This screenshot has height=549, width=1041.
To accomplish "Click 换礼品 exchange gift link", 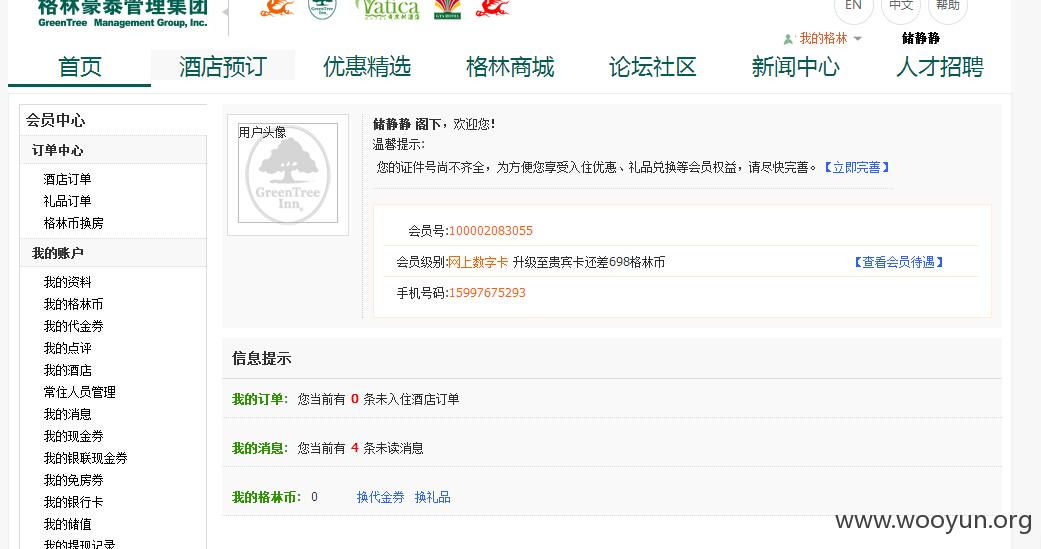I will (x=433, y=497).
